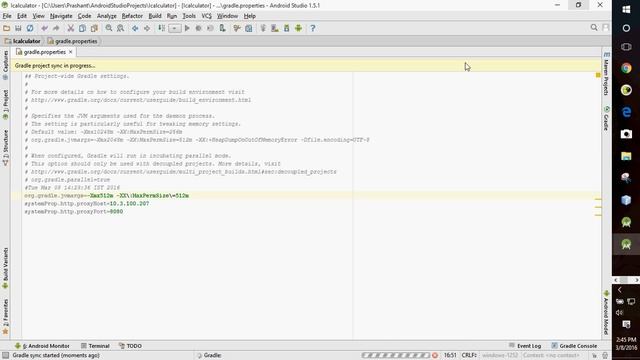Toggle the Build Variants tool window
640x360 pixels.
pos(5,268)
